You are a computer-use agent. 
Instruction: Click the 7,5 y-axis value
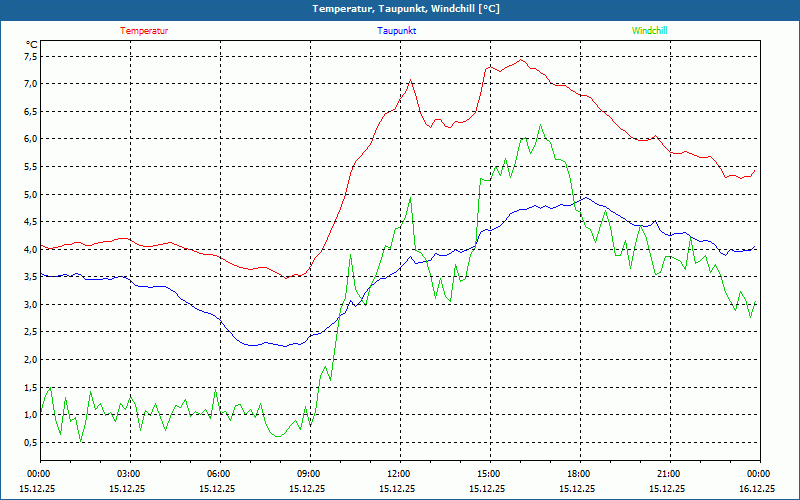pyautogui.click(x=31, y=56)
